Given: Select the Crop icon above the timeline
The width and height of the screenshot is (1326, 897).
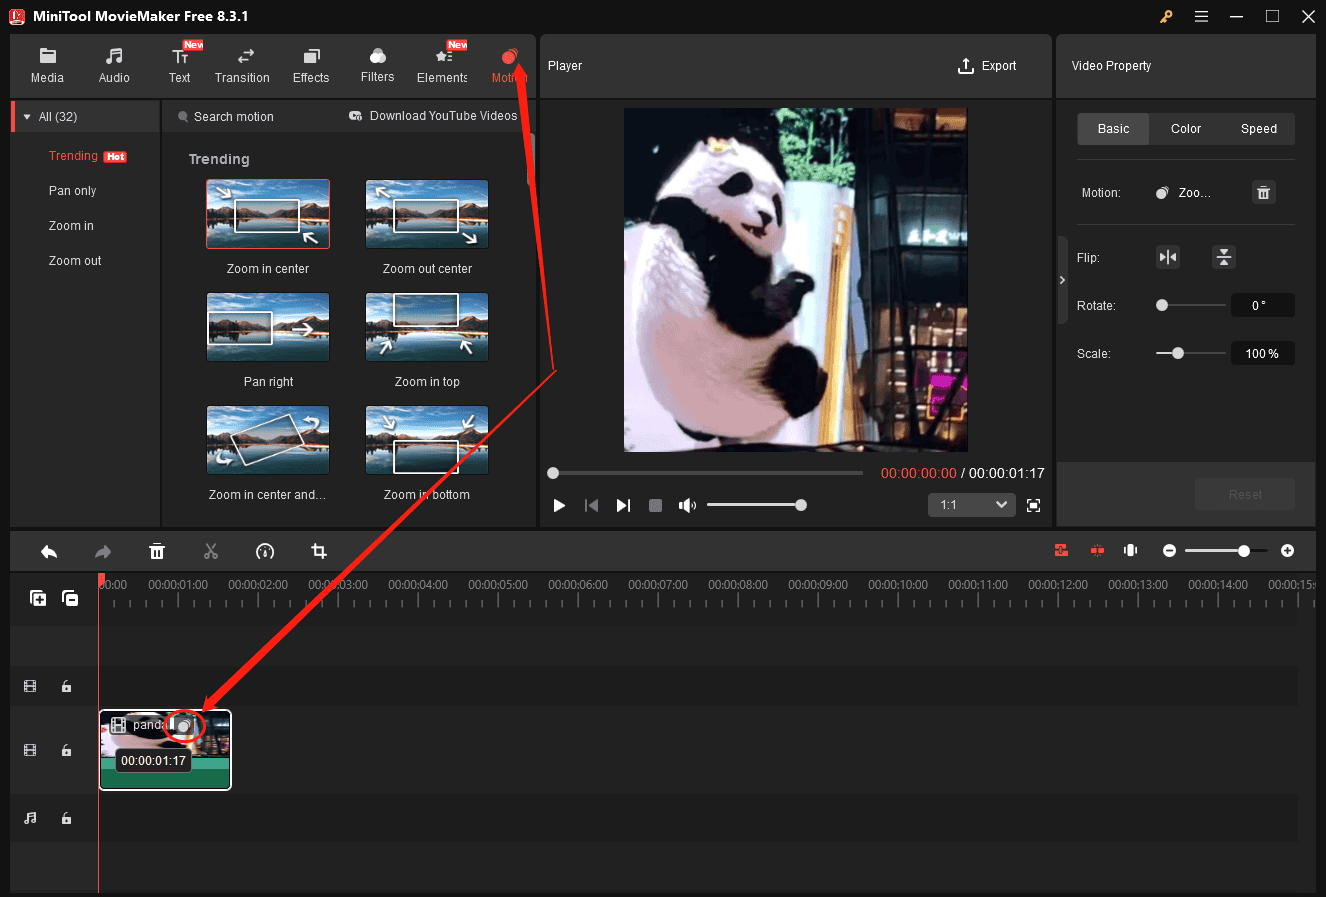Looking at the screenshot, I should click(318, 551).
